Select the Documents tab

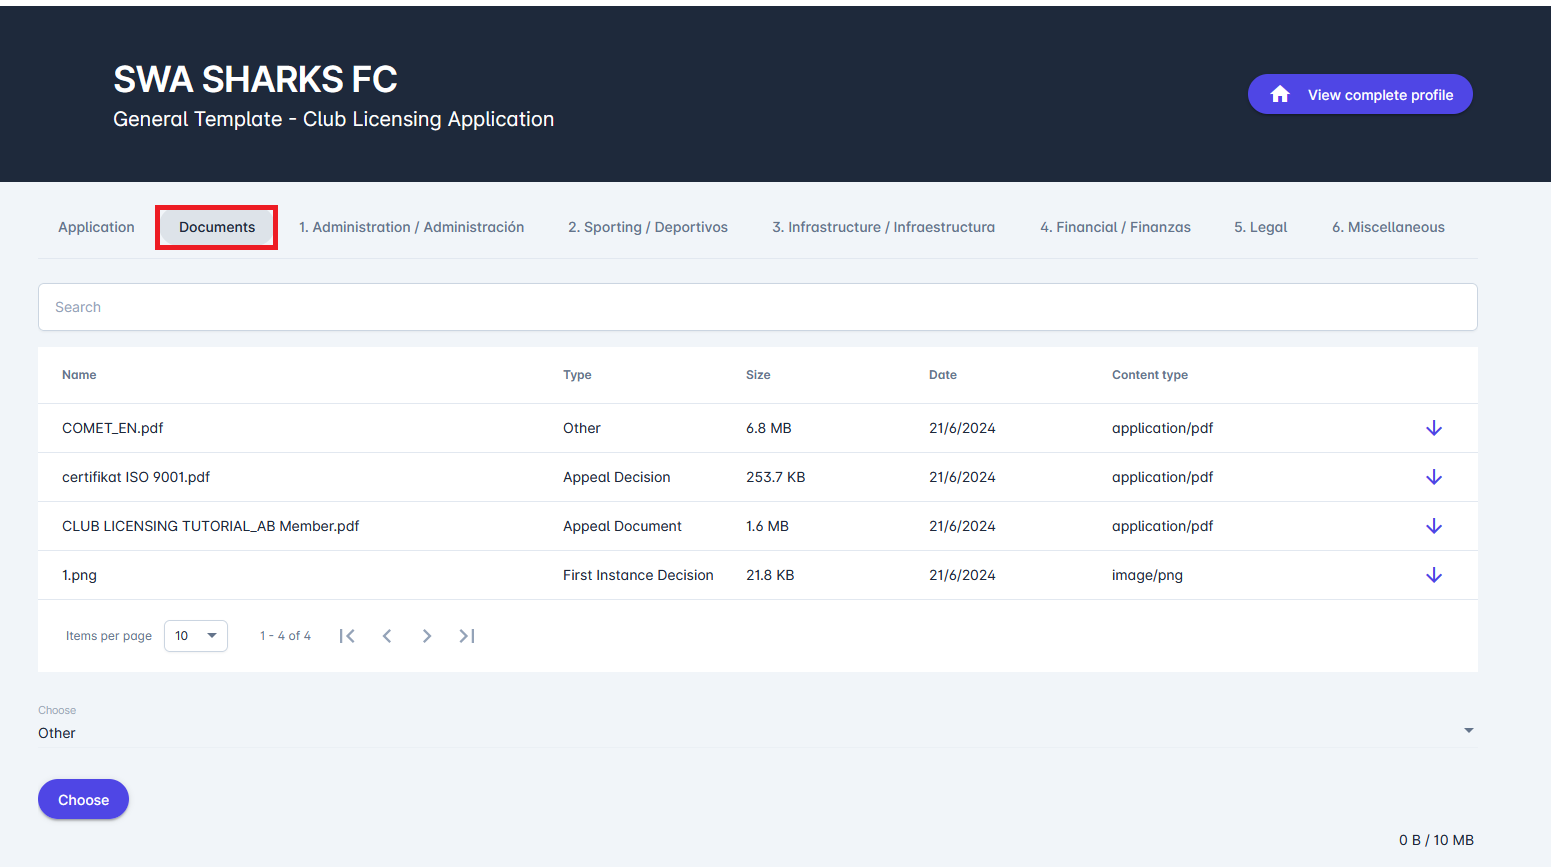coord(217,227)
